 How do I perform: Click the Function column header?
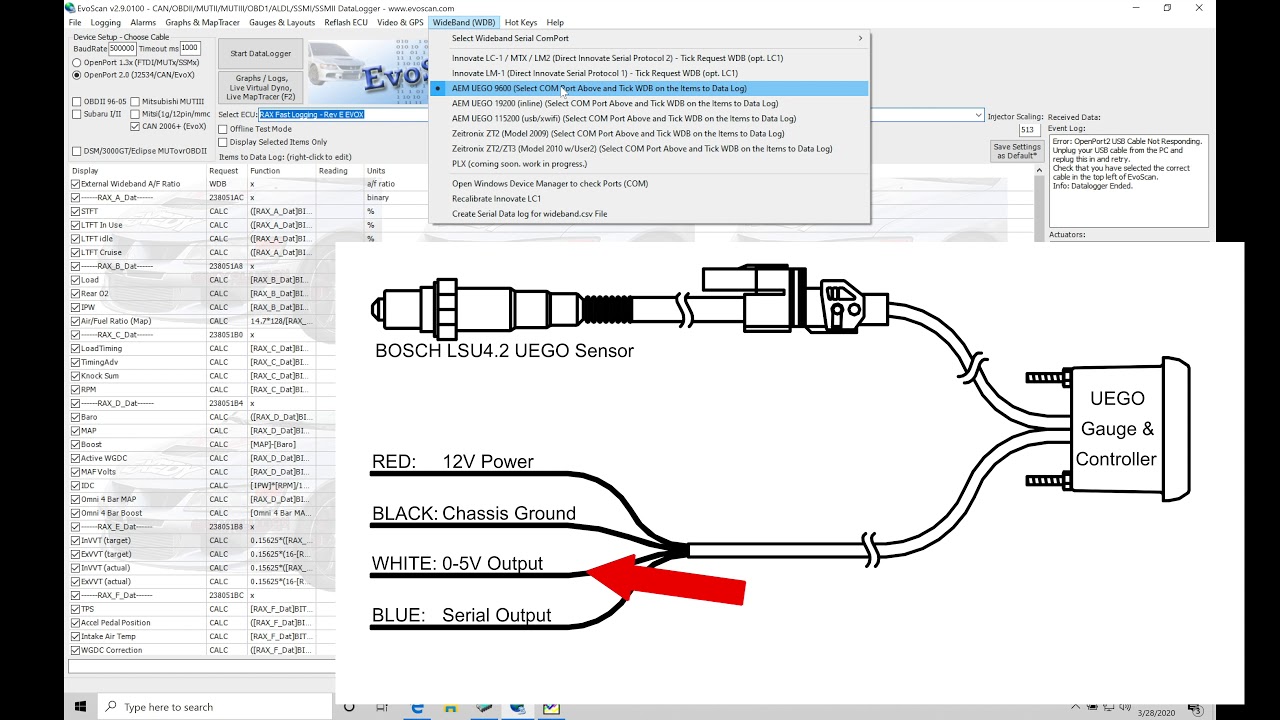click(282, 171)
